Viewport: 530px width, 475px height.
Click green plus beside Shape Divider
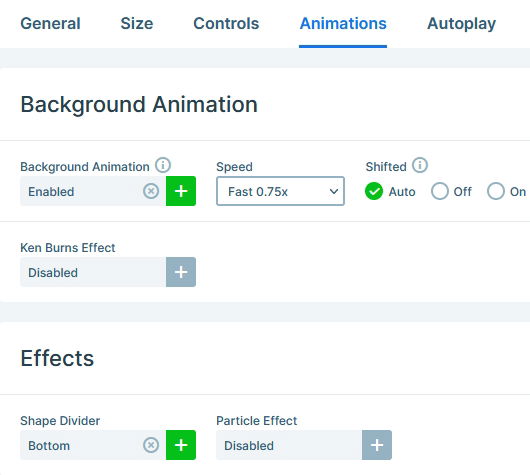point(181,445)
